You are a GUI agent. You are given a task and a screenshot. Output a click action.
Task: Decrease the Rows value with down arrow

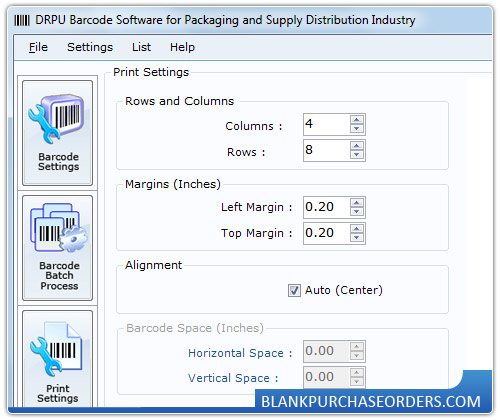[x=357, y=154]
